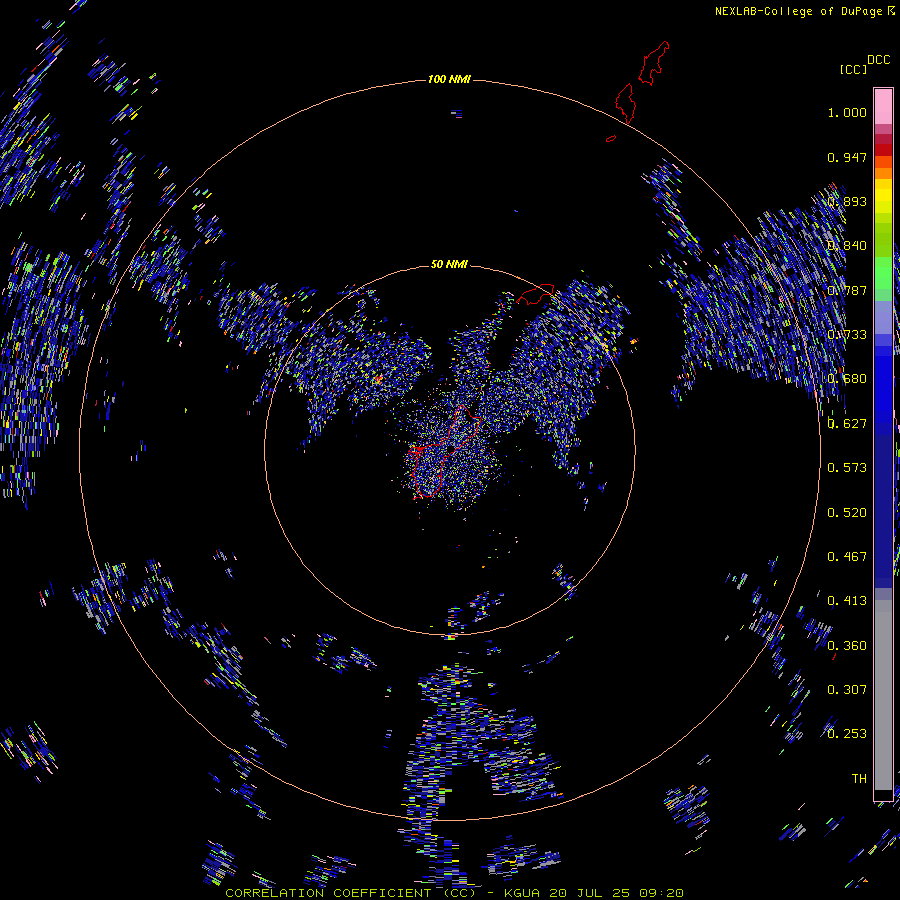
Task: Click the 0.467 scale value
Action: [847, 557]
